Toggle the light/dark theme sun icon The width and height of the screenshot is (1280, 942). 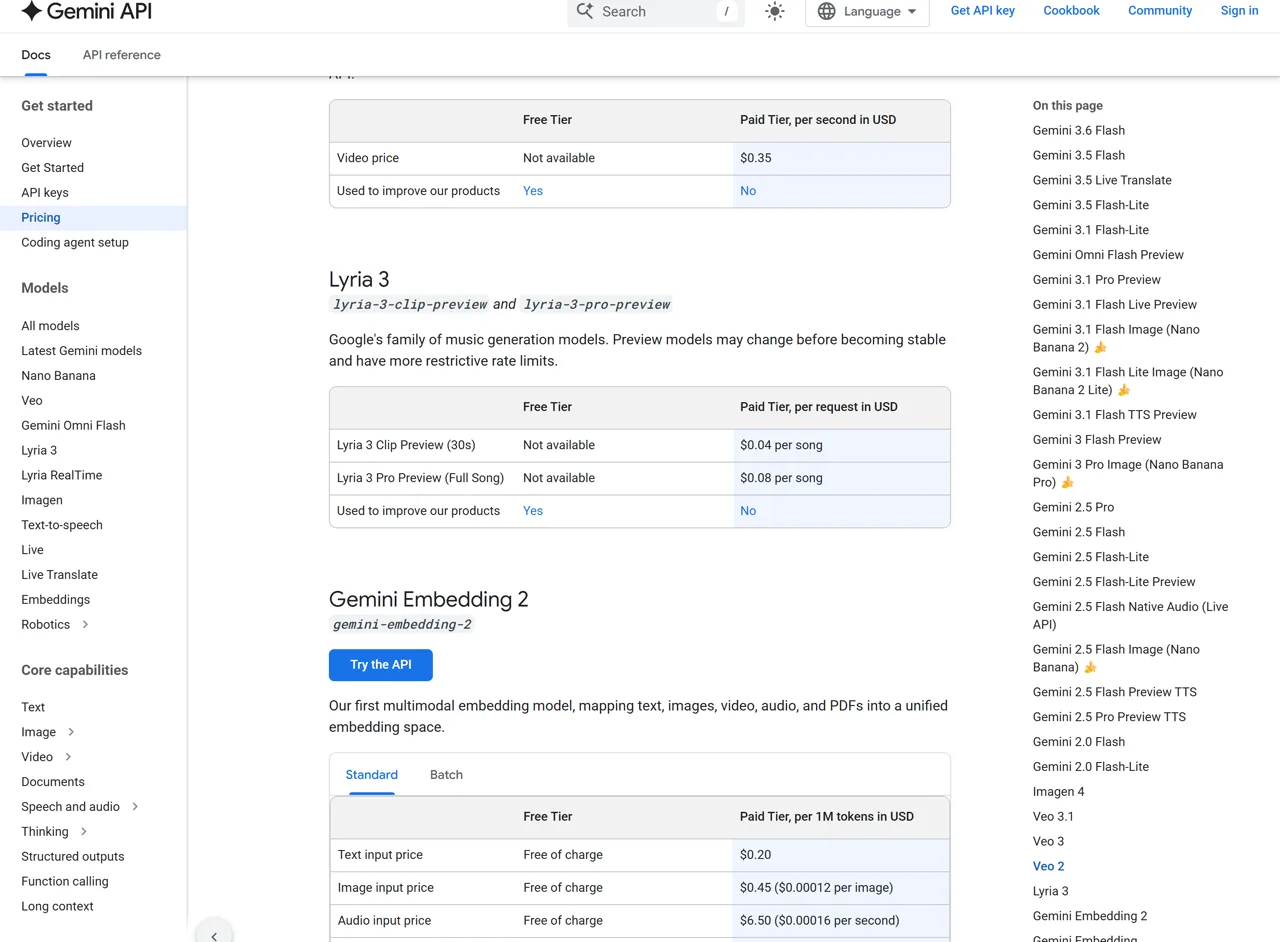click(x=775, y=11)
